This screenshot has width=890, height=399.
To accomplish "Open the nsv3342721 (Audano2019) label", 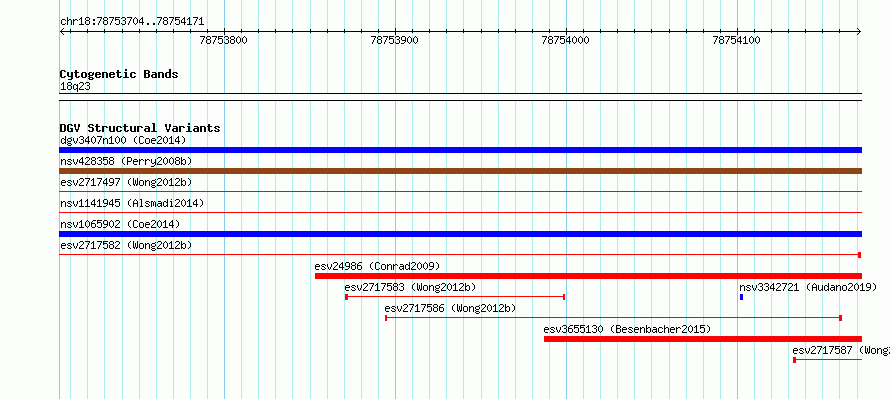I will point(808,287).
